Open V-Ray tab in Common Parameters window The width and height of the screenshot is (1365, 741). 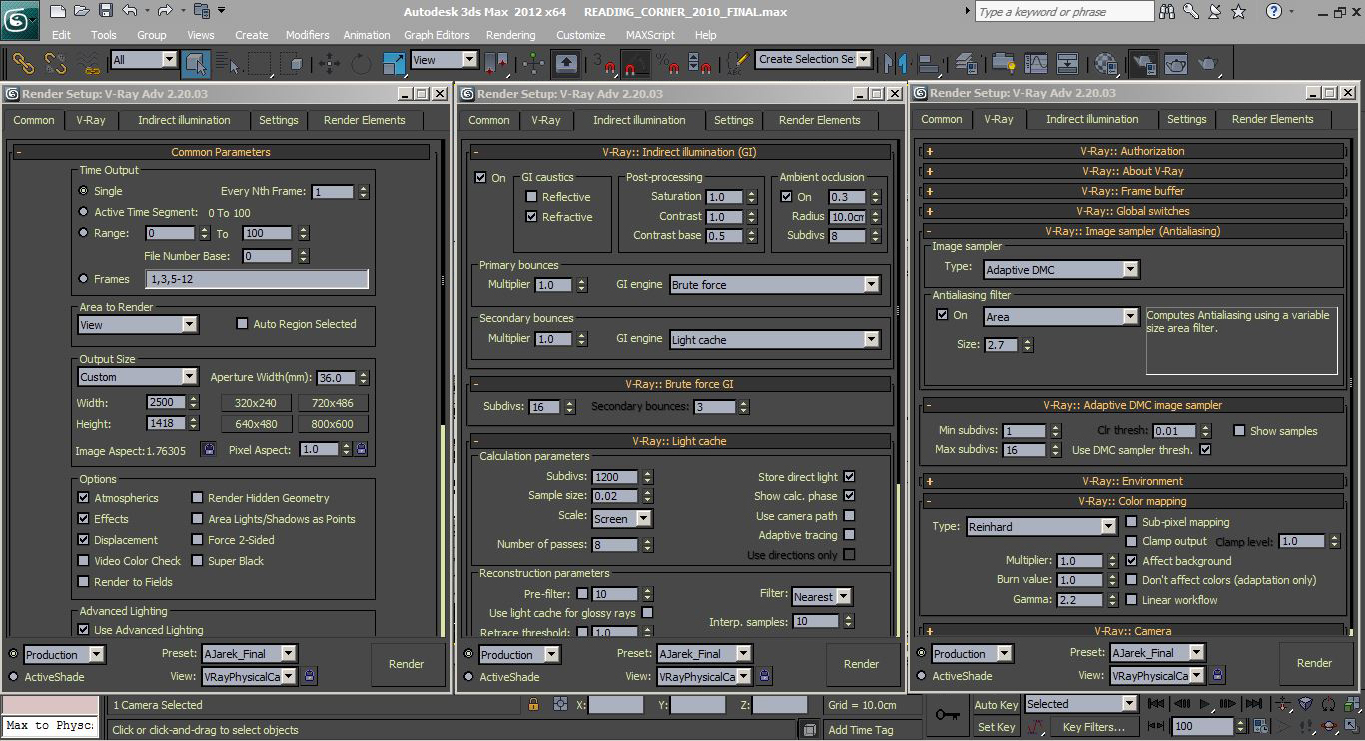(x=91, y=120)
